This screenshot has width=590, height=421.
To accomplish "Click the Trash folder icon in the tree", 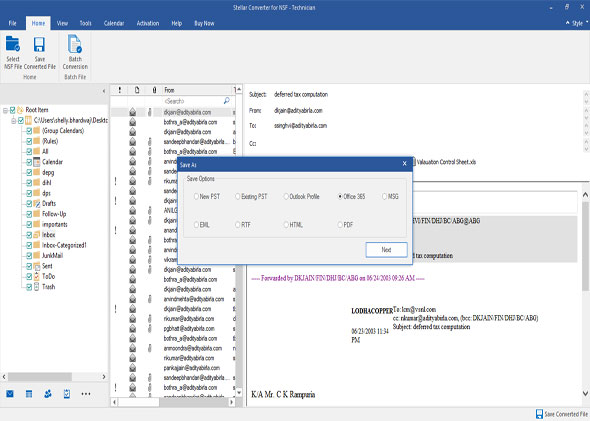I will click(x=36, y=287).
